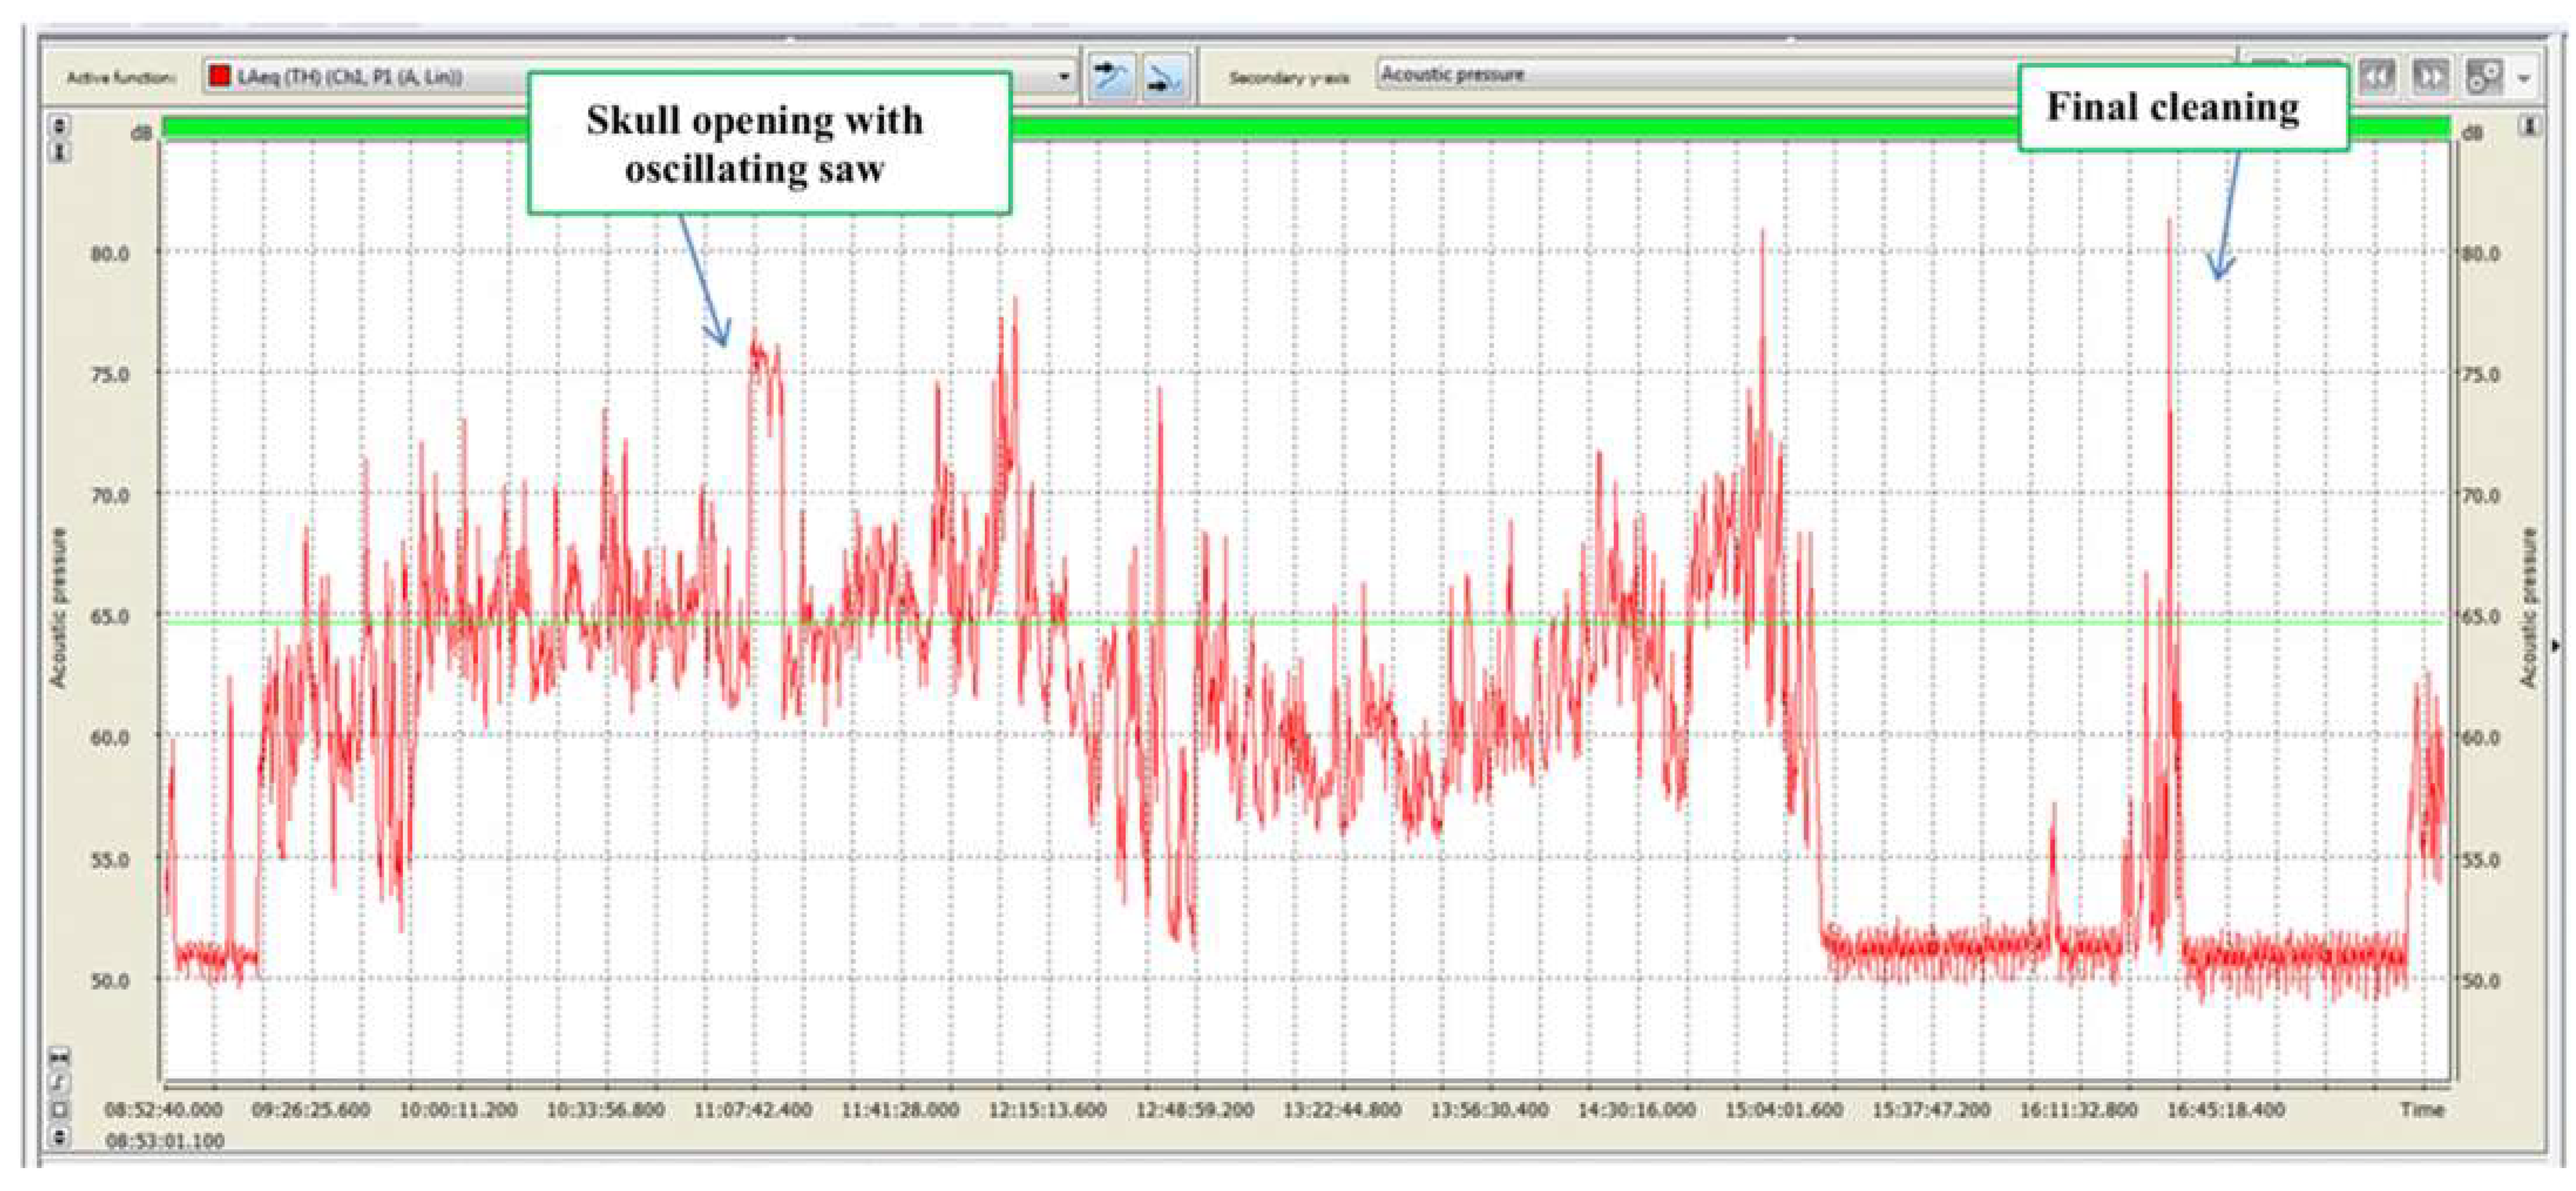The height and width of the screenshot is (1191, 2576).
Task: Click the bottom-left up-down spinner
Action: pos(60,1137)
